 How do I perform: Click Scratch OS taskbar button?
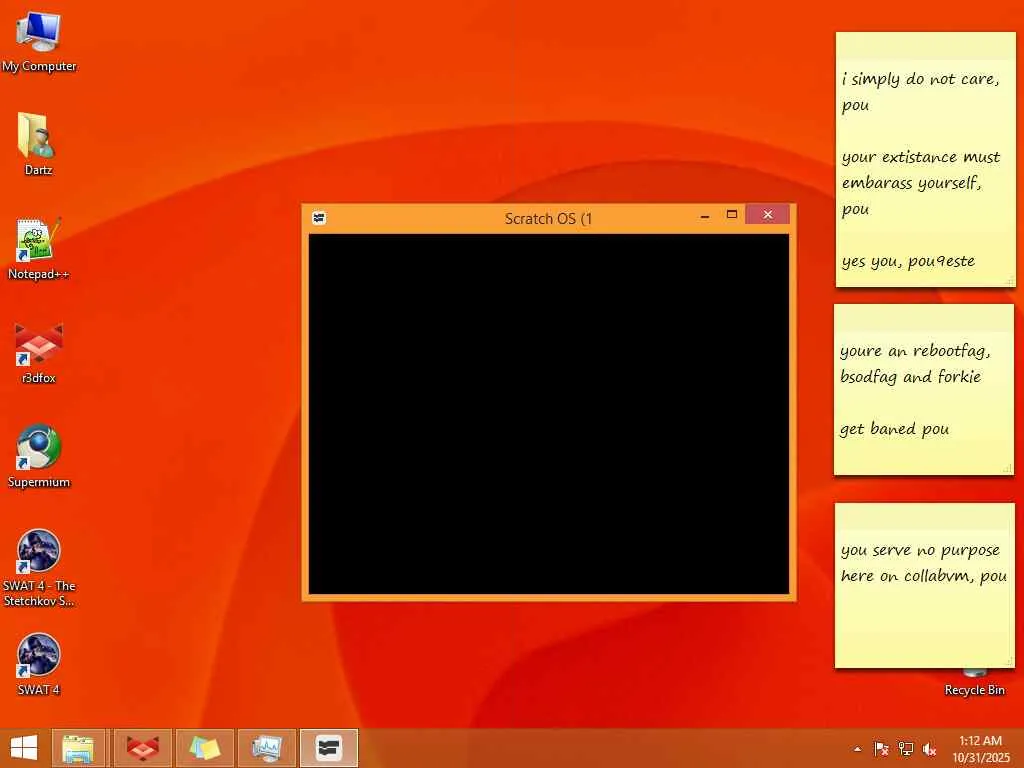[328, 748]
